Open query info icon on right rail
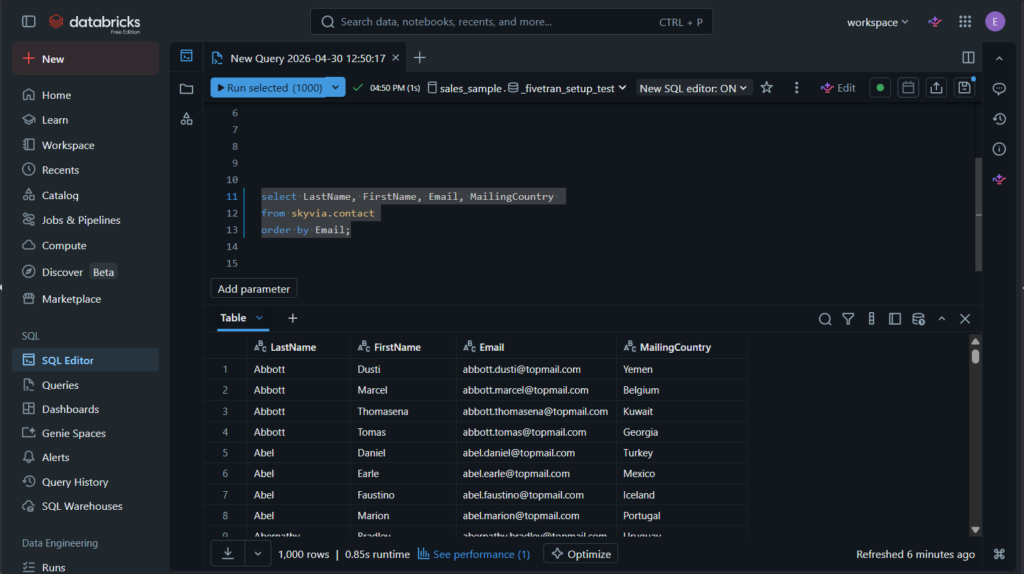Viewport: 1024px width, 574px height. [999, 149]
